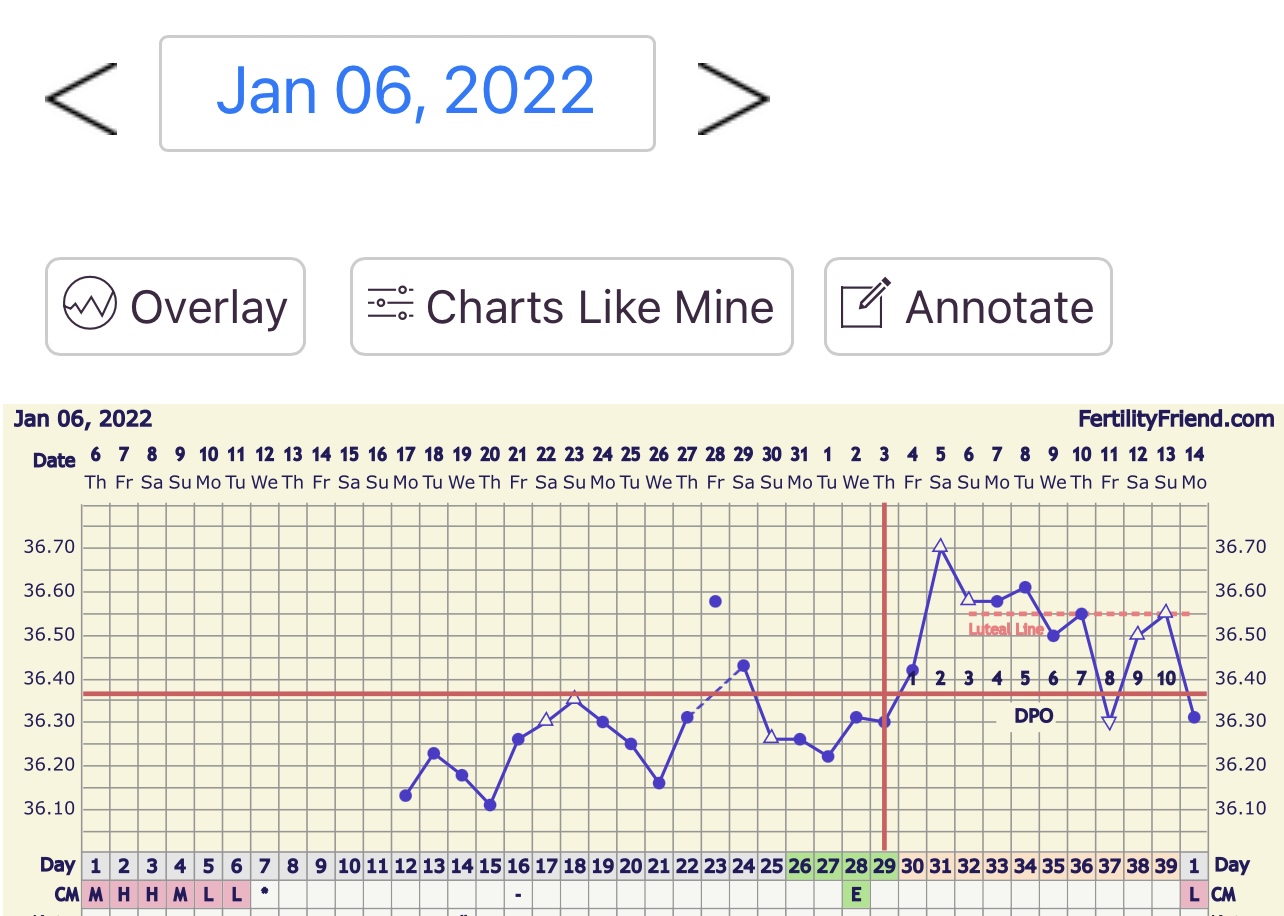
Task: Click the Annotate button
Action: point(967,306)
